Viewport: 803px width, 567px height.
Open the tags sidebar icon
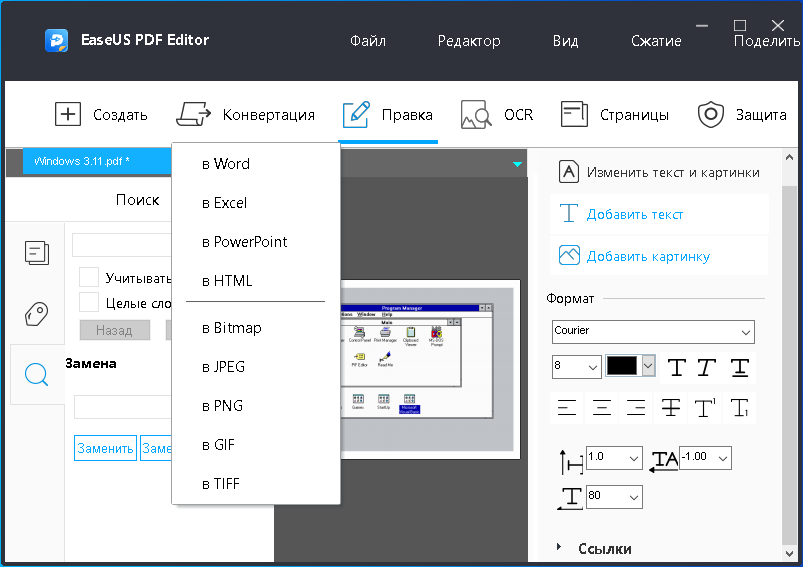37,313
